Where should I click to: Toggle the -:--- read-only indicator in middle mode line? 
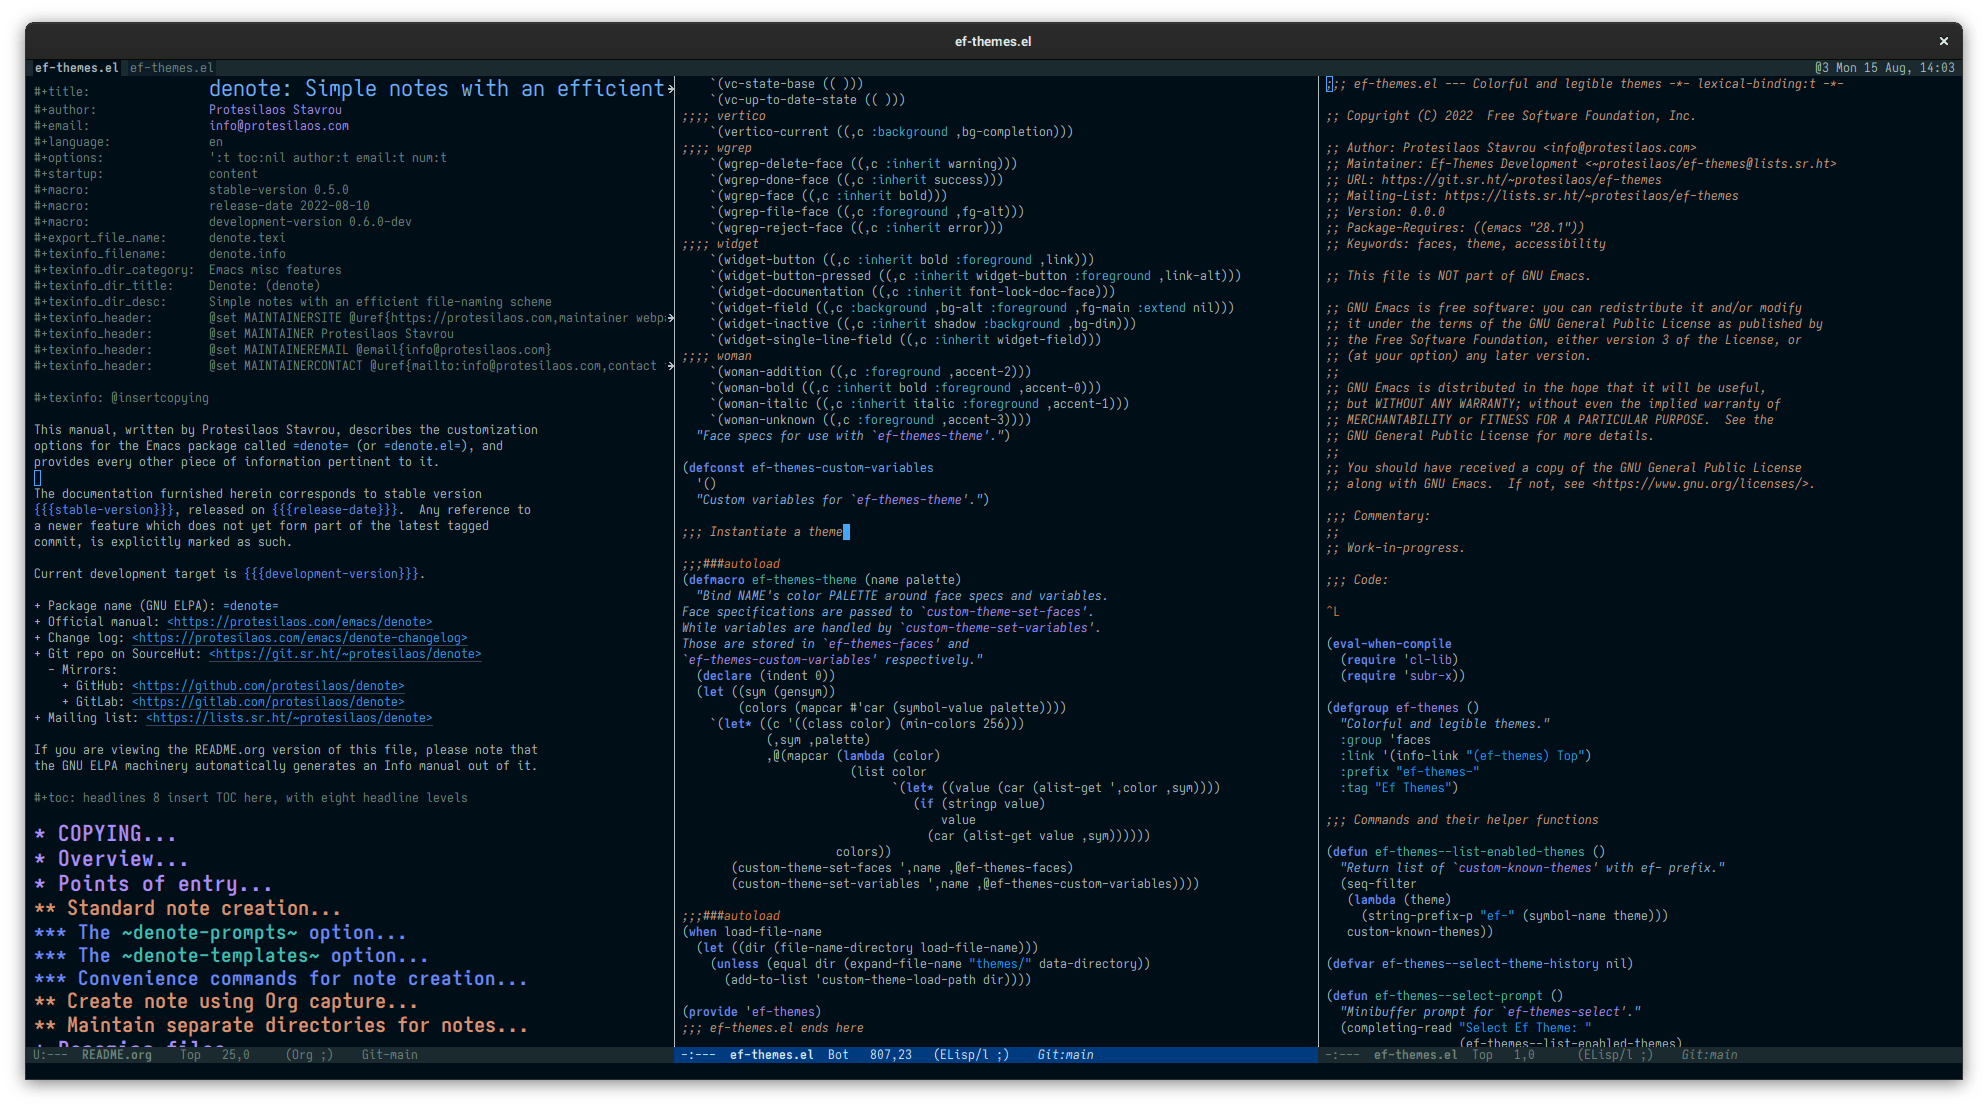[x=697, y=1054]
